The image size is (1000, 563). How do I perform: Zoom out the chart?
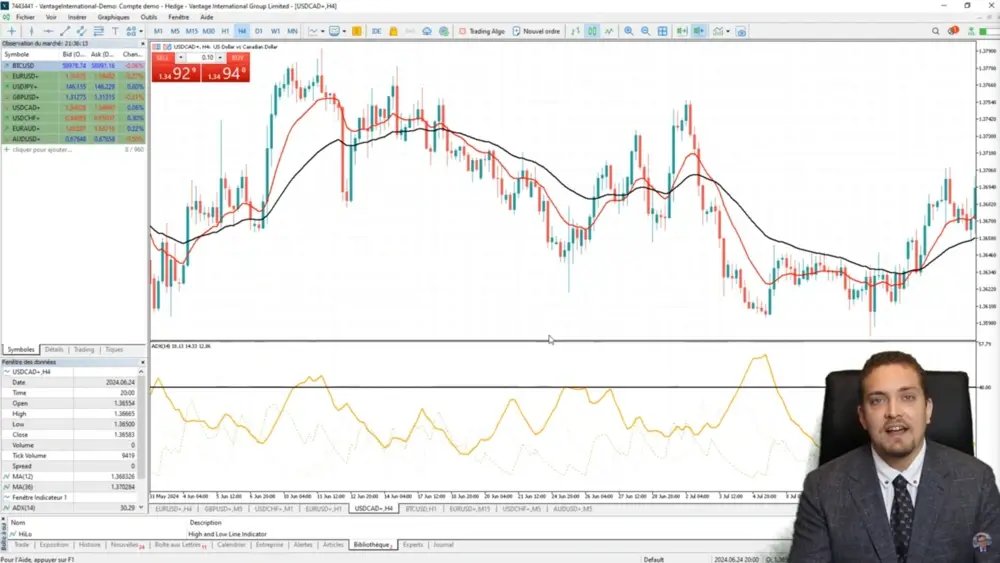point(645,31)
